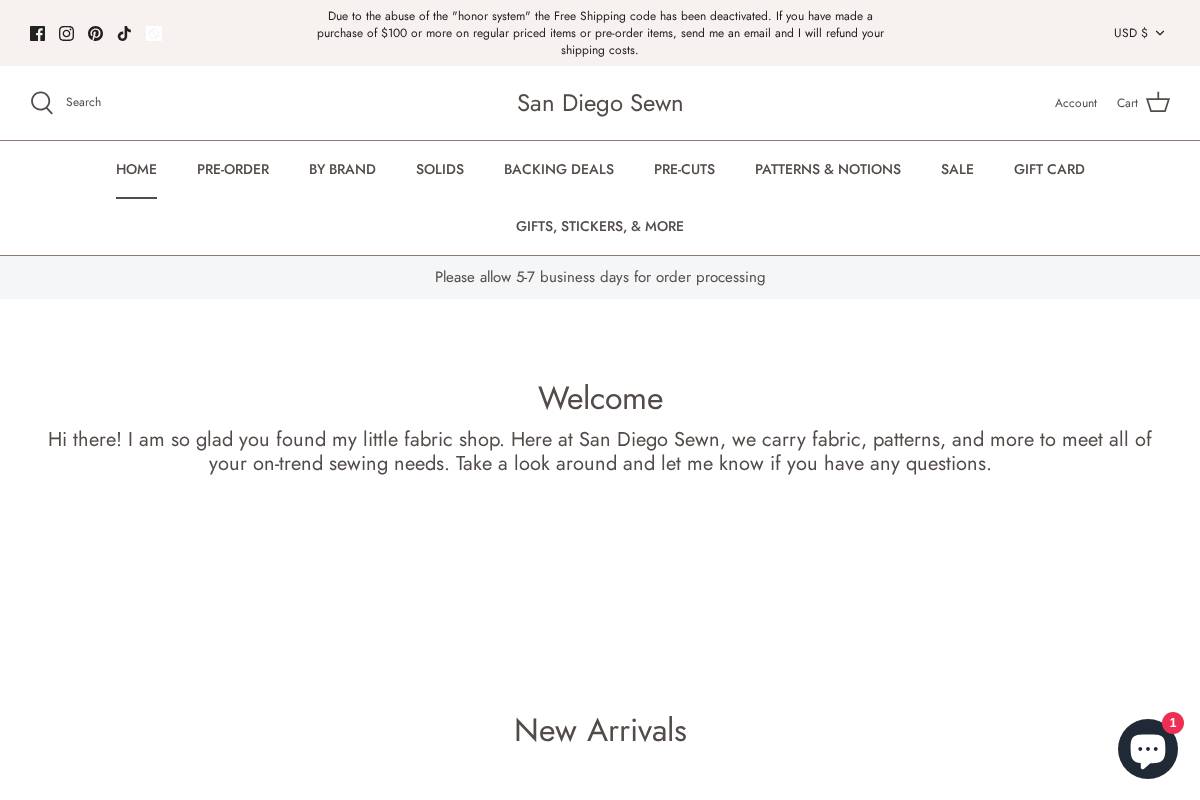Click the Search input field

coord(83,102)
